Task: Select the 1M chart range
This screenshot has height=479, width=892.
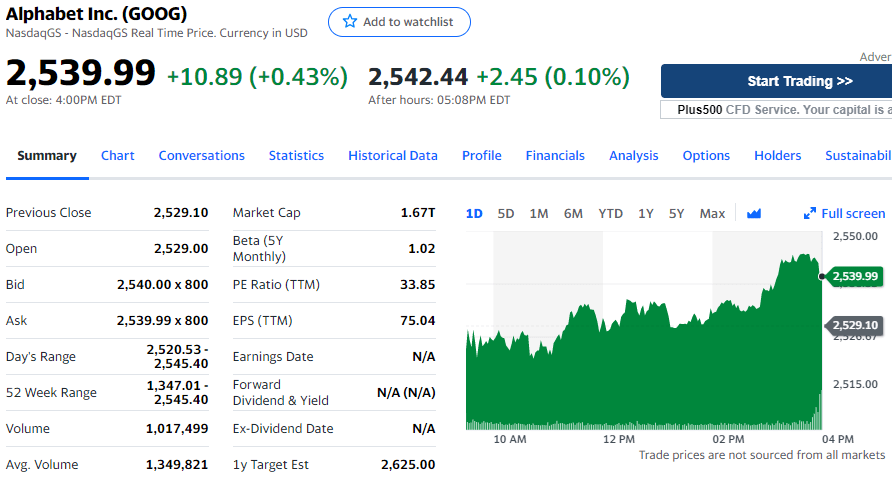Action: click(539, 213)
